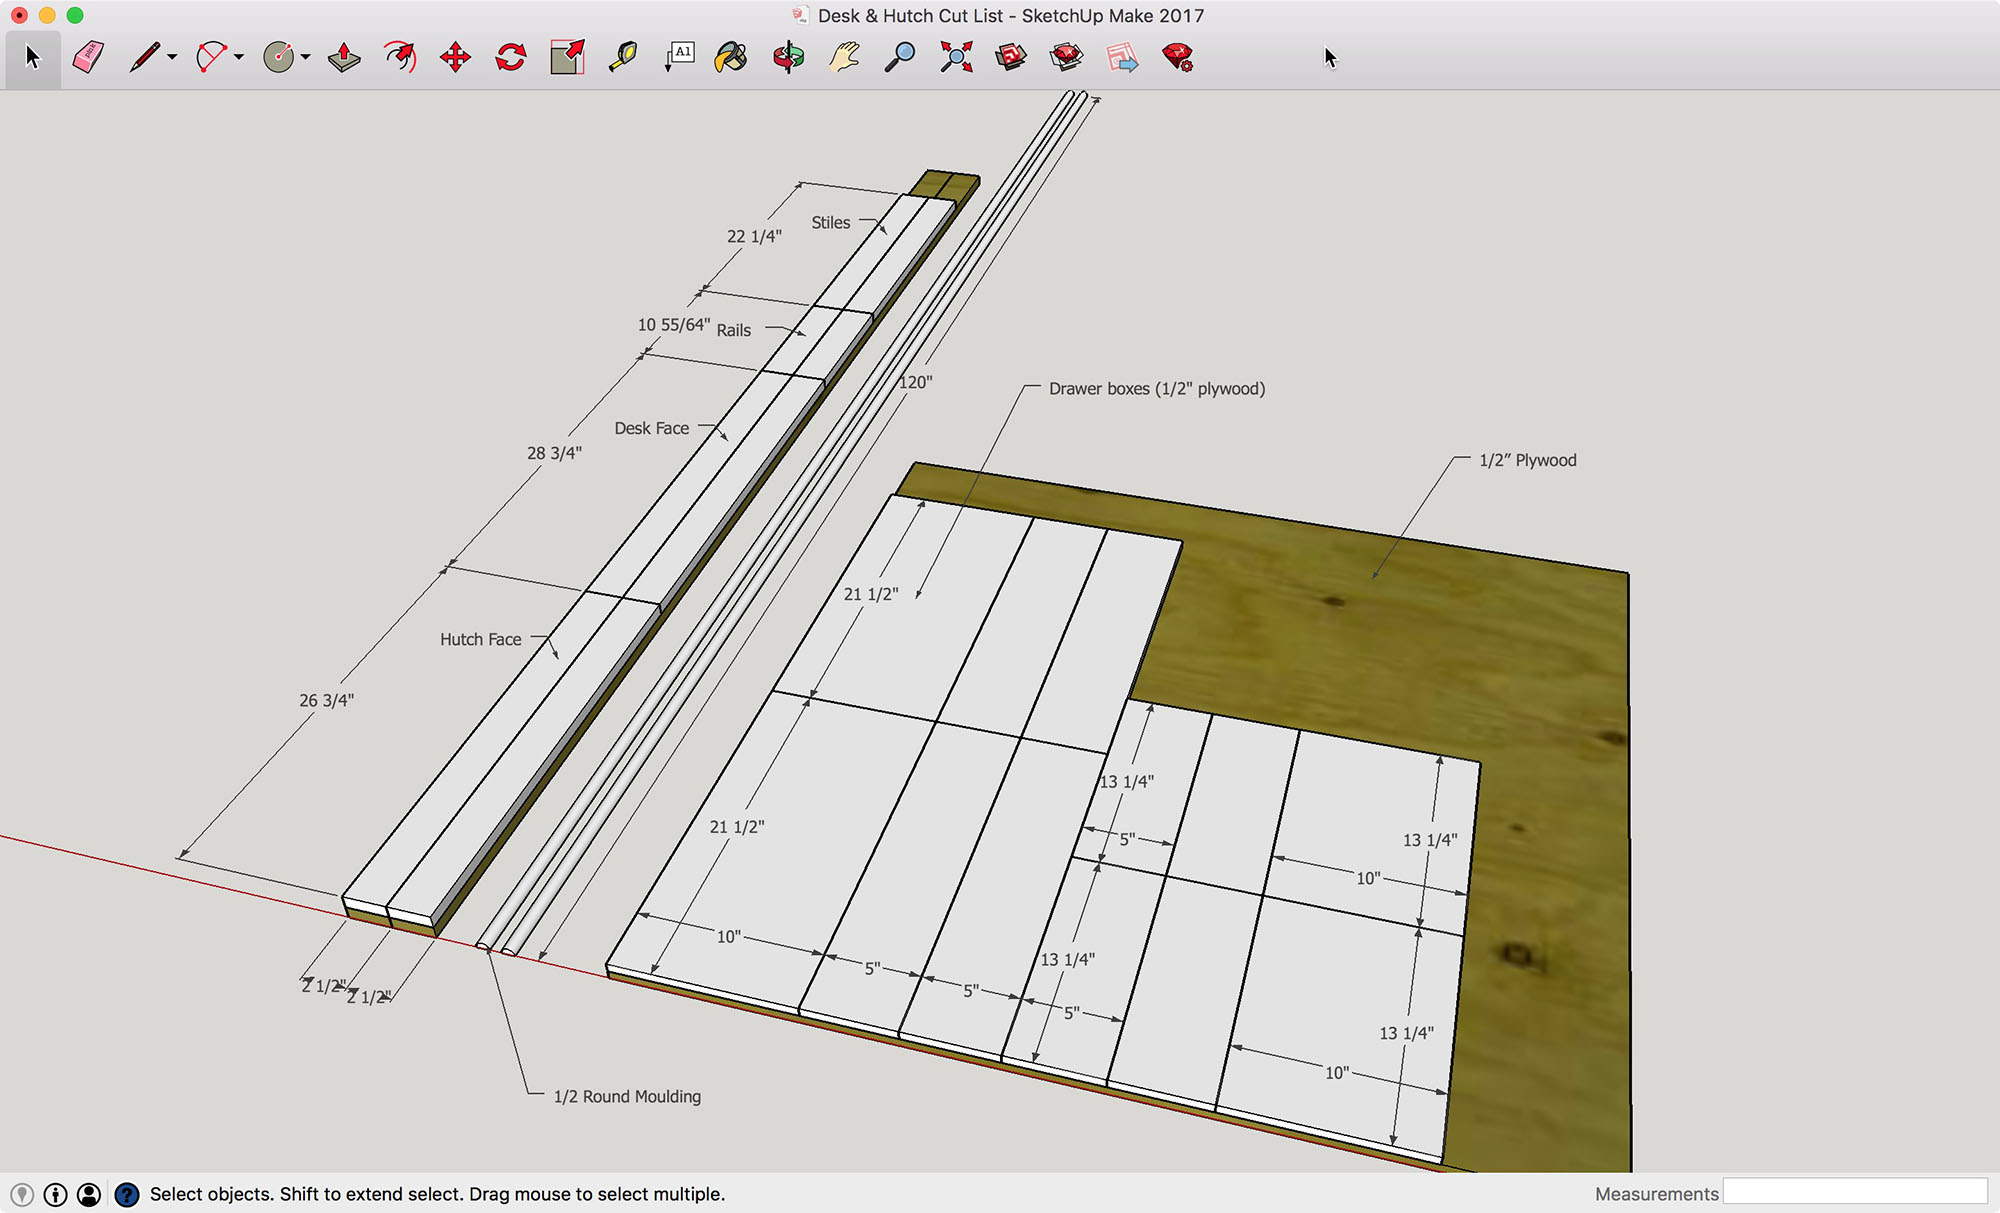The width and height of the screenshot is (2000, 1213).
Task: Click the Send to LayOut icon
Action: 1122,57
